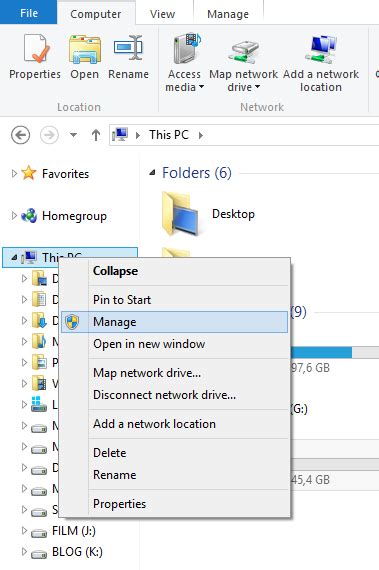Expand the FILM (J:) drive node

24,531
